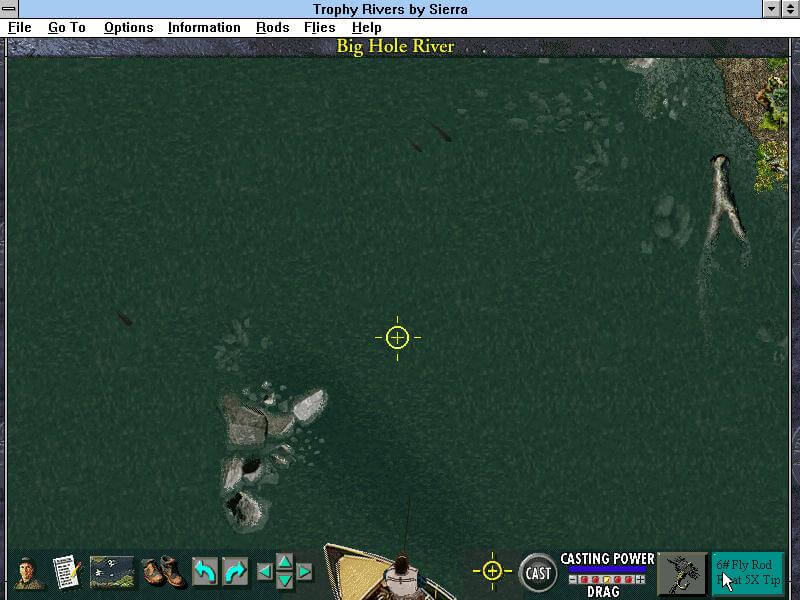The image size is (800, 600).
Task: Click the angler in the boat
Action: (402, 574)
